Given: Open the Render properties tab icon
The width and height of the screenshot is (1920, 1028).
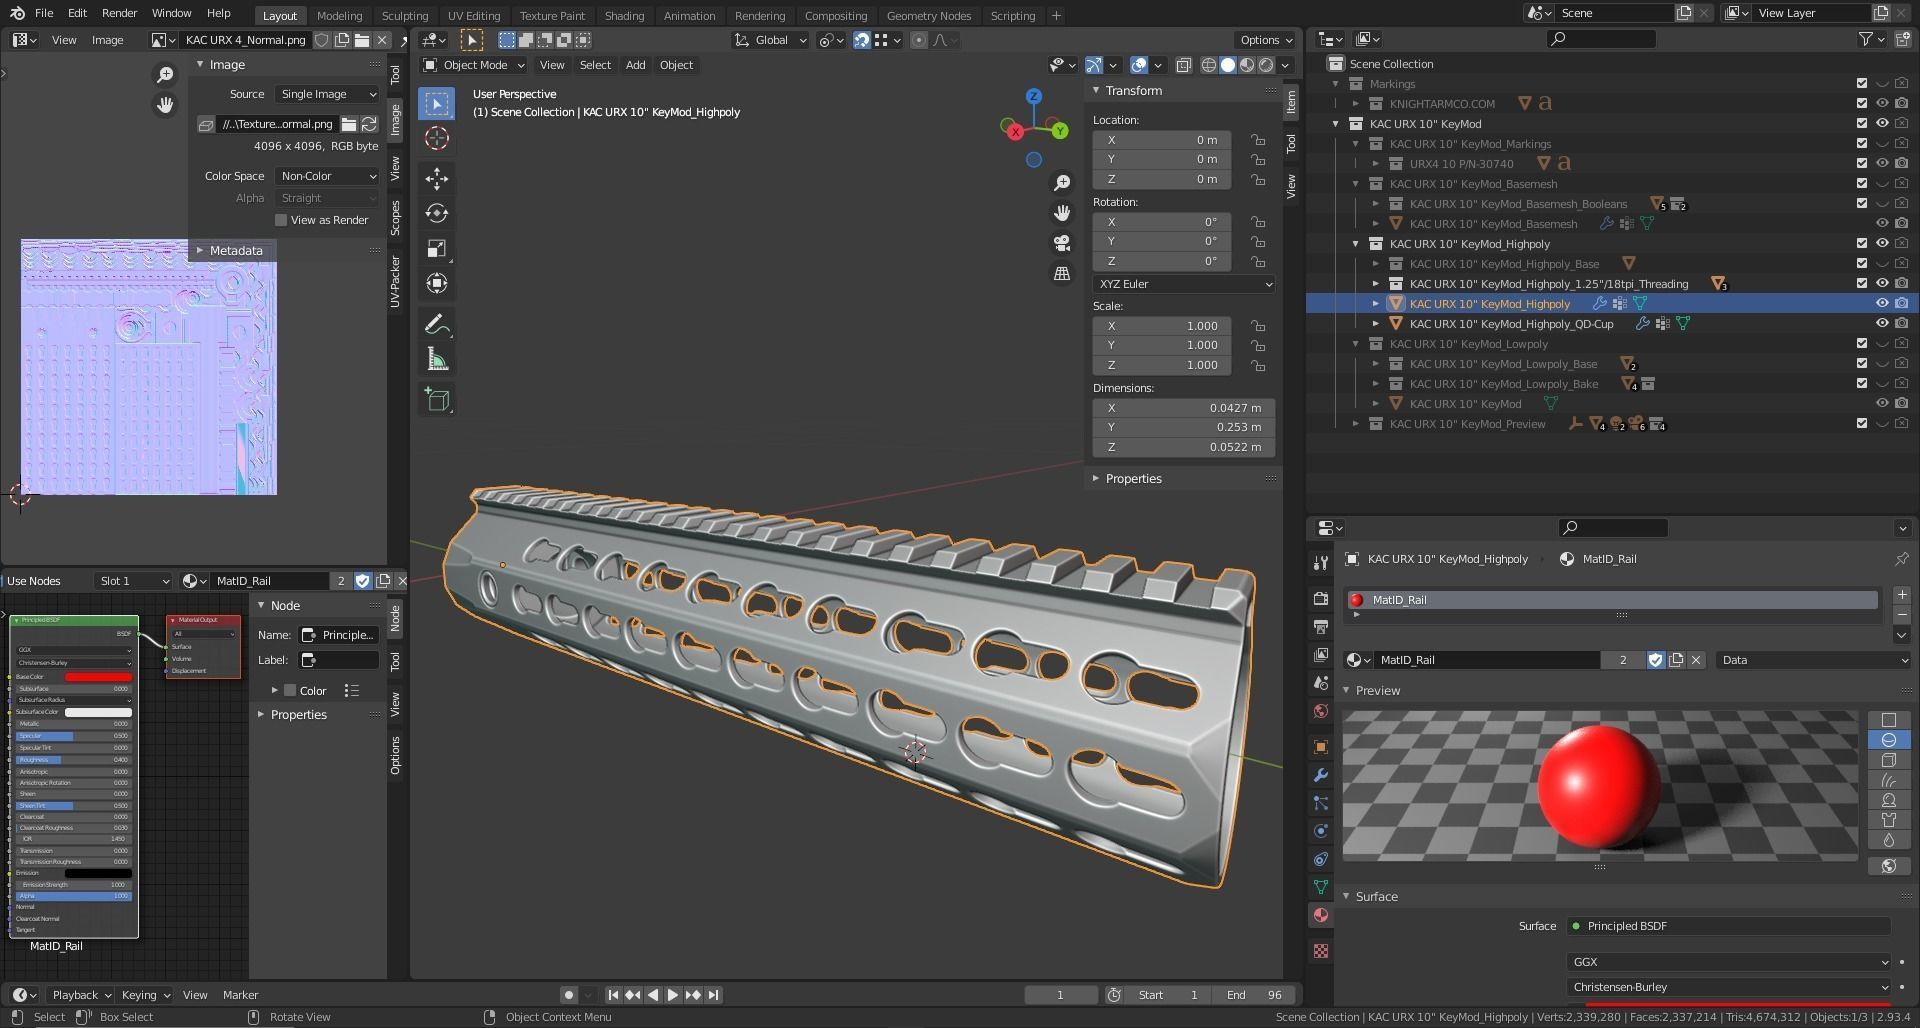Looking at the screenshot, I should (1321, 598).
